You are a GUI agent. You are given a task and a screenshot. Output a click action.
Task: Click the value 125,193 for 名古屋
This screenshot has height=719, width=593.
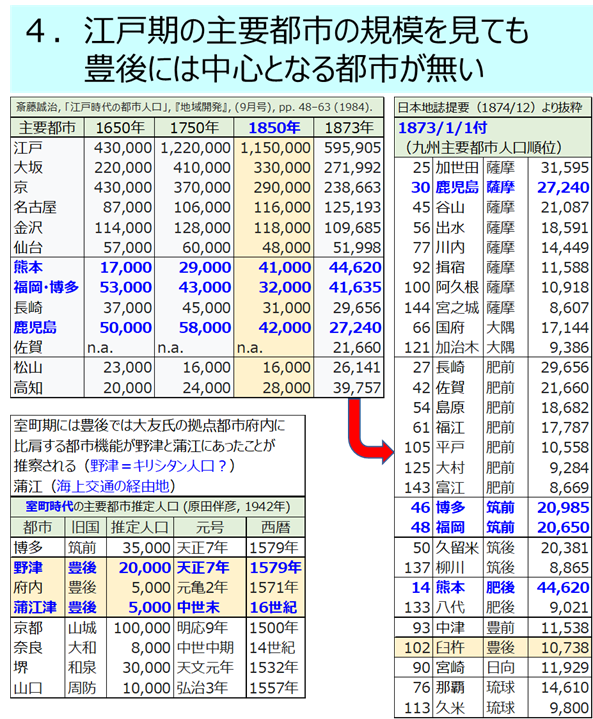tap(352, 208)
